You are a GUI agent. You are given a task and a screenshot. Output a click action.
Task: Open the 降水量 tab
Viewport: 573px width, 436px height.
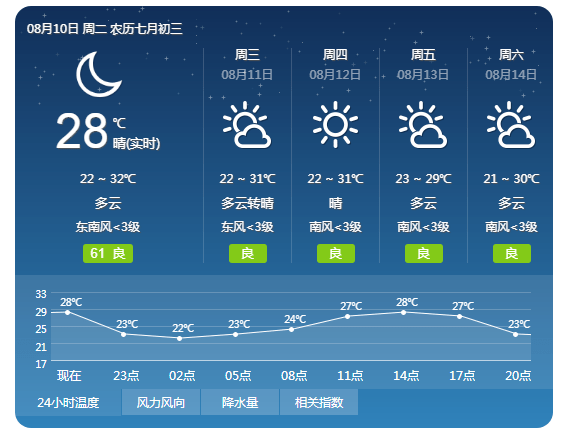pos(240,402)
